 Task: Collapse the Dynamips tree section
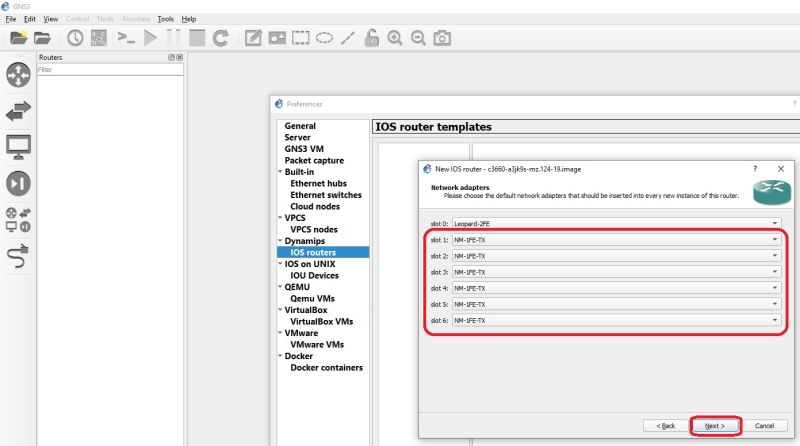280,241
